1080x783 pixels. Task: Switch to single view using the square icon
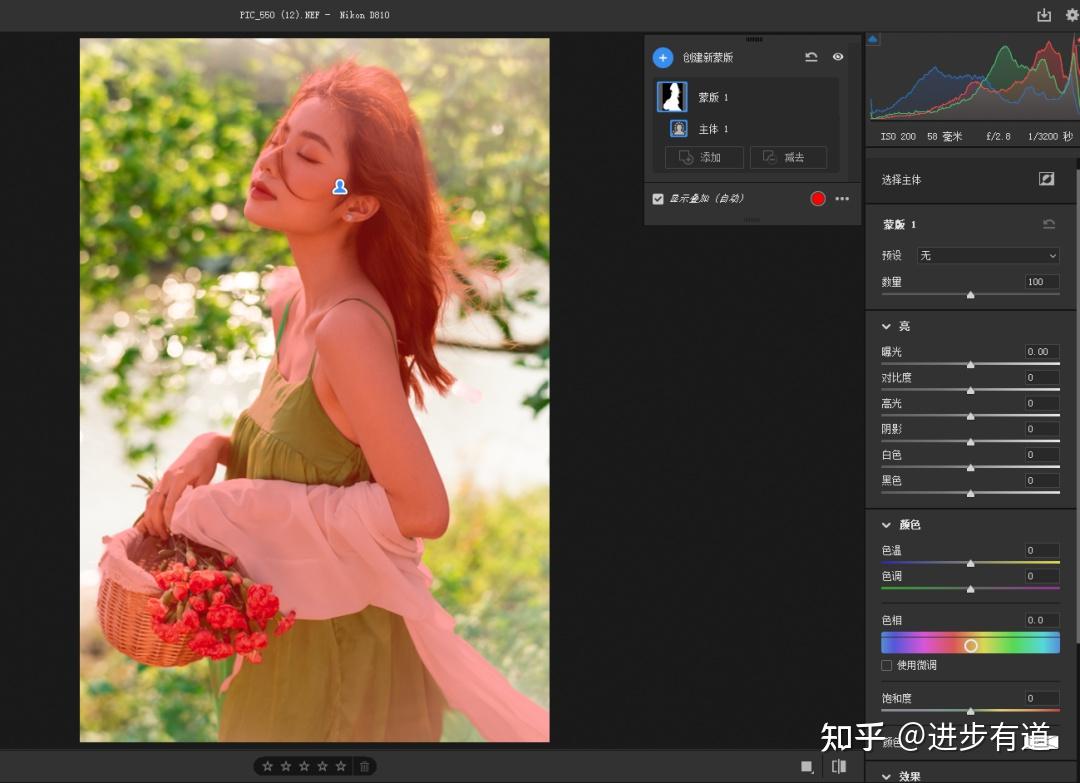coord(807,766)
